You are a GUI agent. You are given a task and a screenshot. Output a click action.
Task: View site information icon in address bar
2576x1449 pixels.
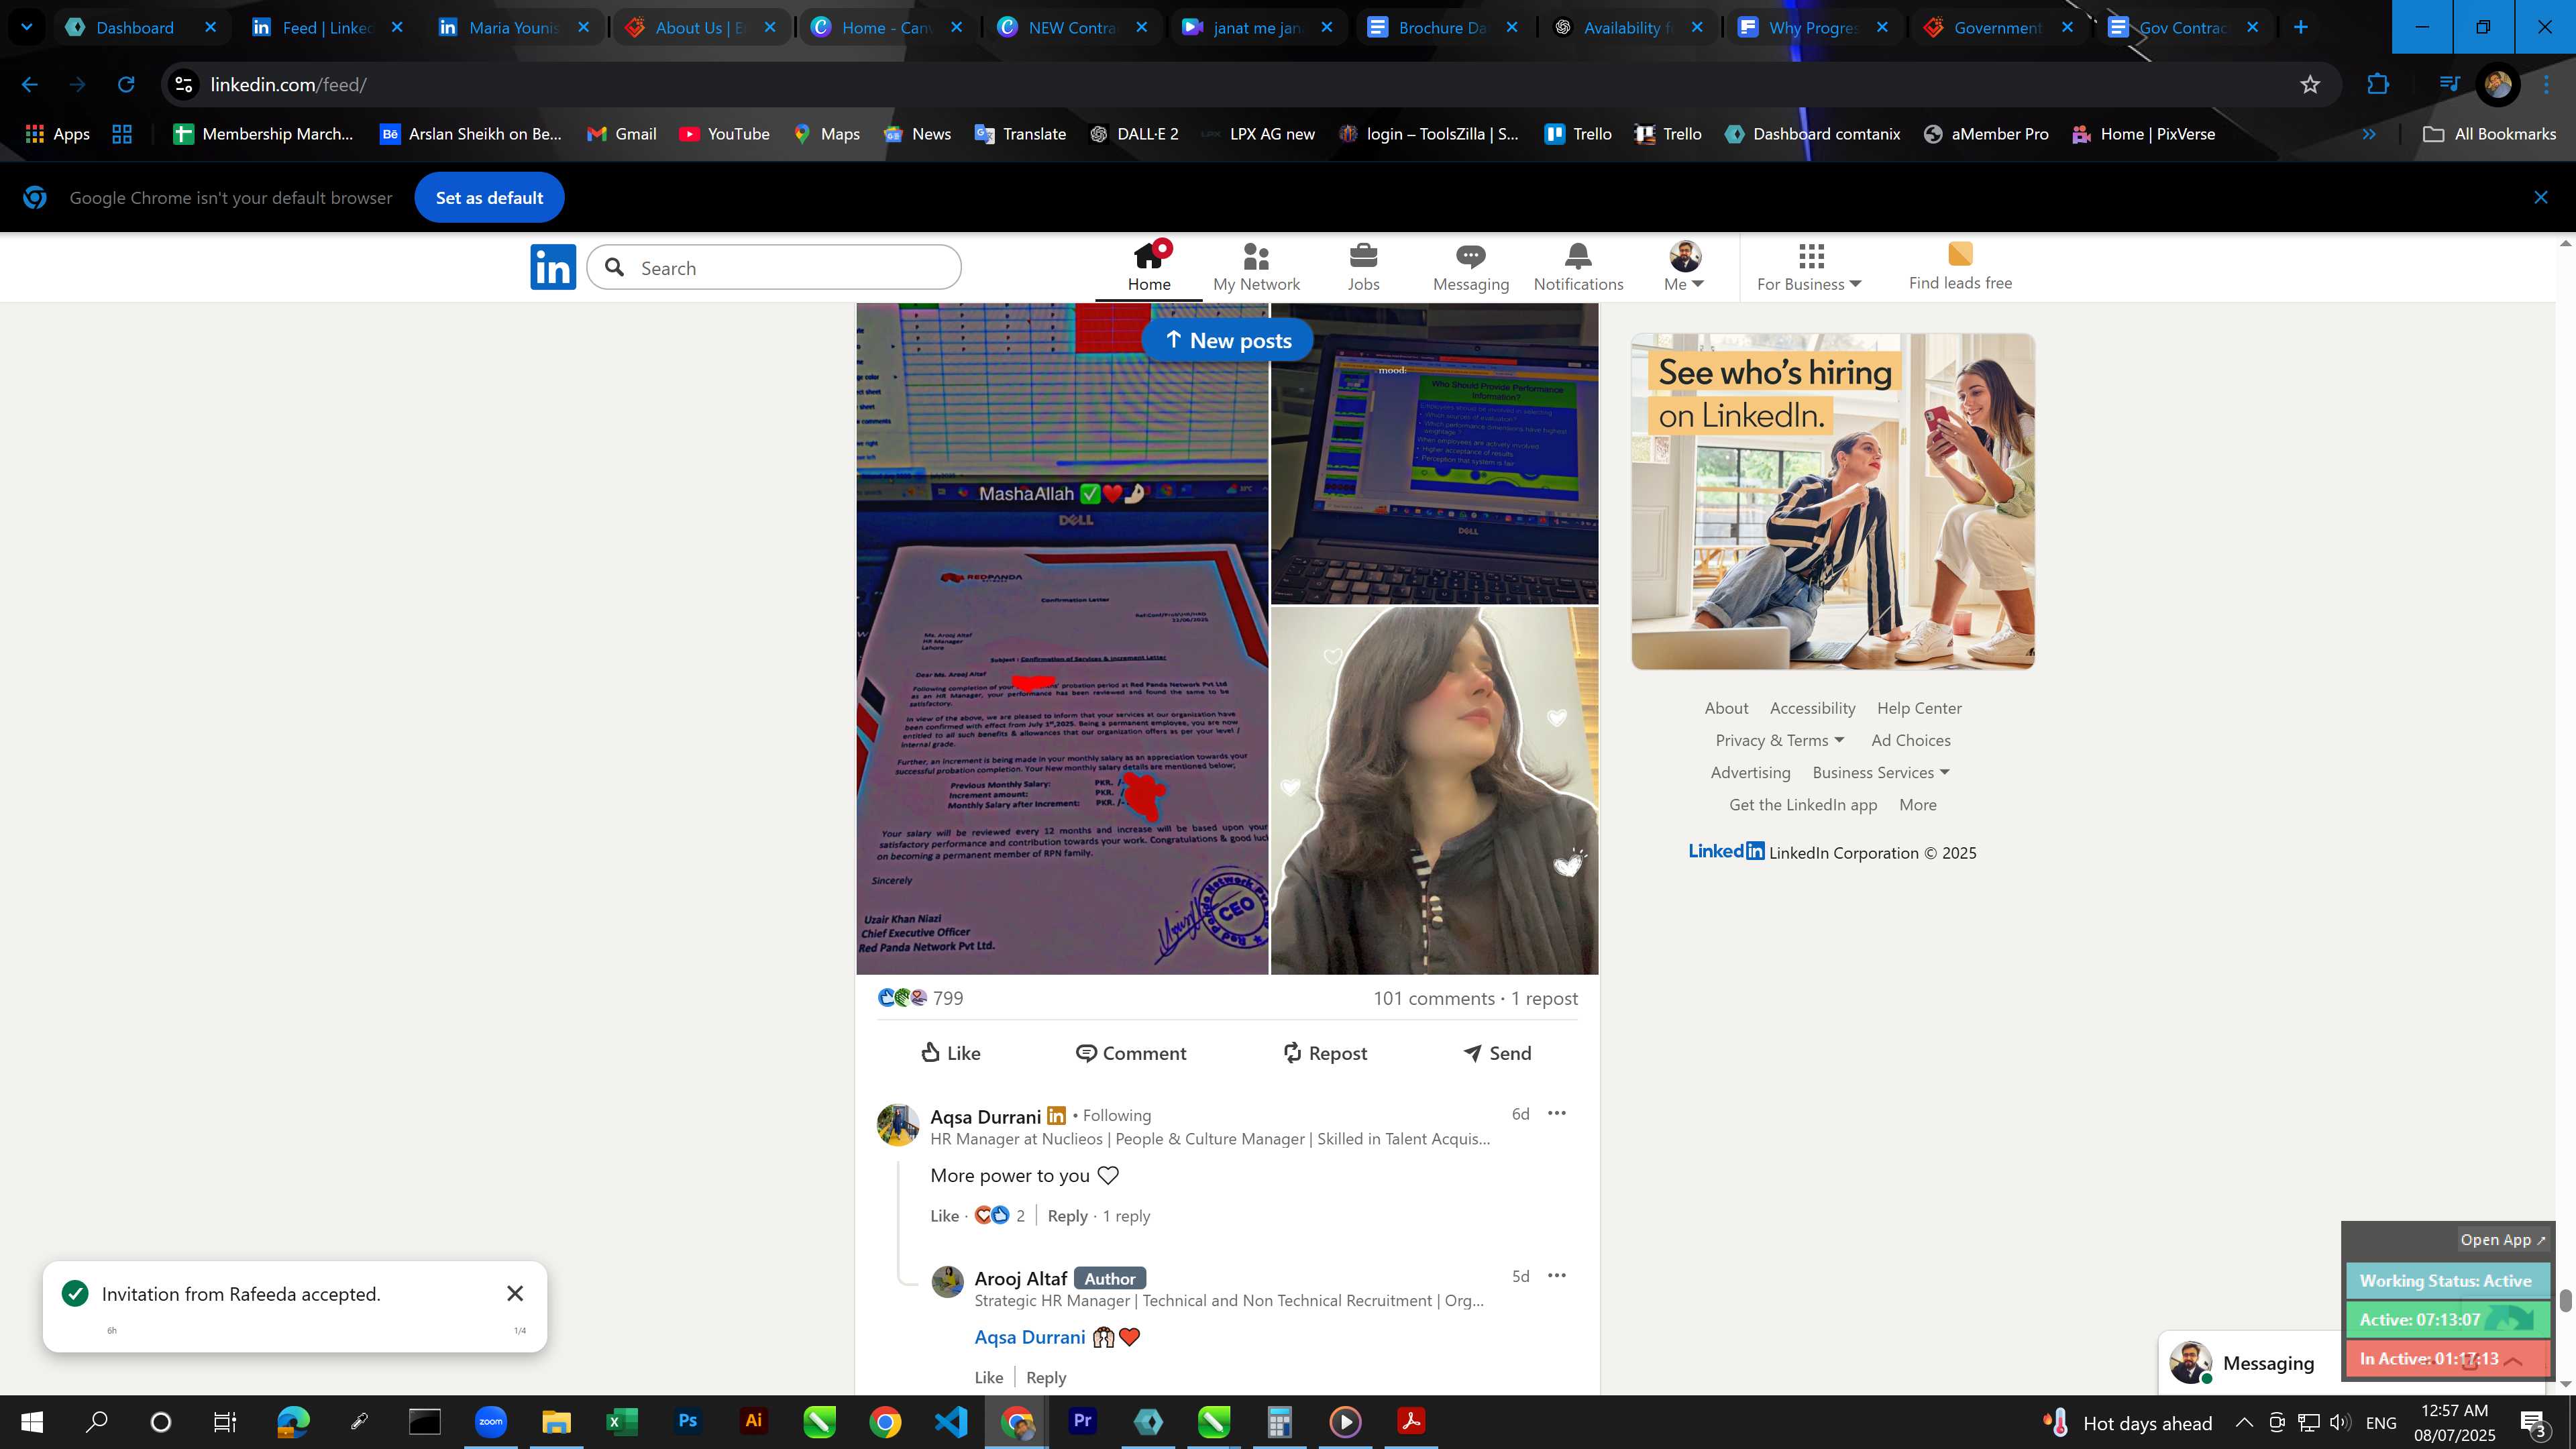pyautogui.click(x=184, y=85)
